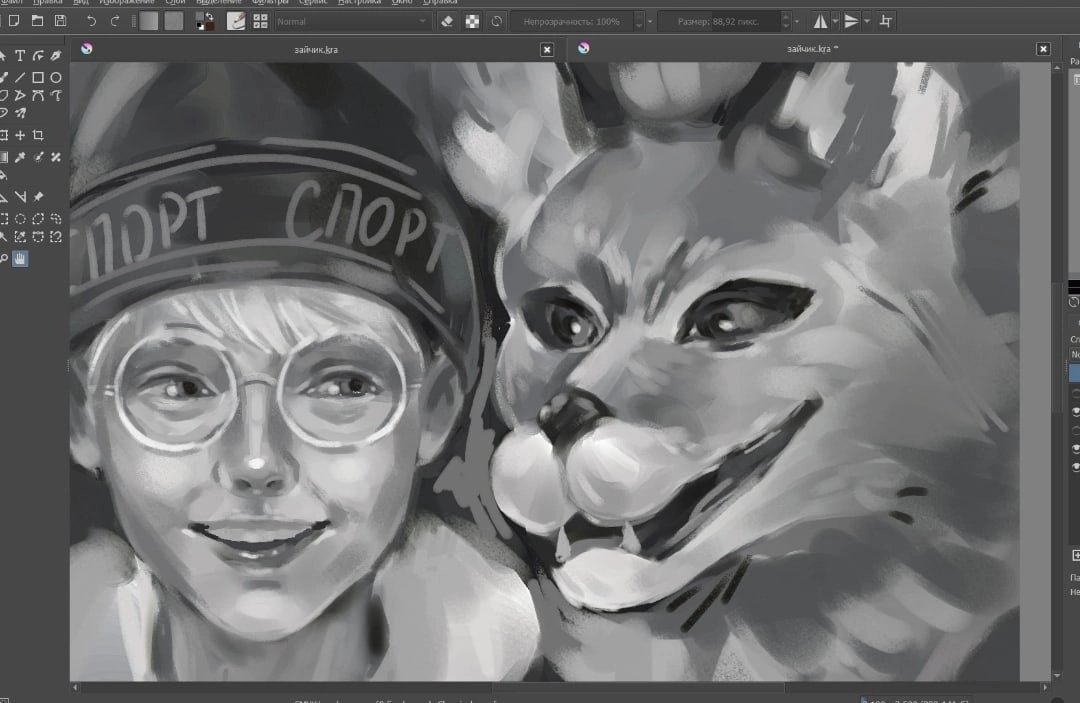The height and width of the screenshot is (703, 1080).
Task: Open the Normal blending mode dropdown
Action: tap(351, 21)
